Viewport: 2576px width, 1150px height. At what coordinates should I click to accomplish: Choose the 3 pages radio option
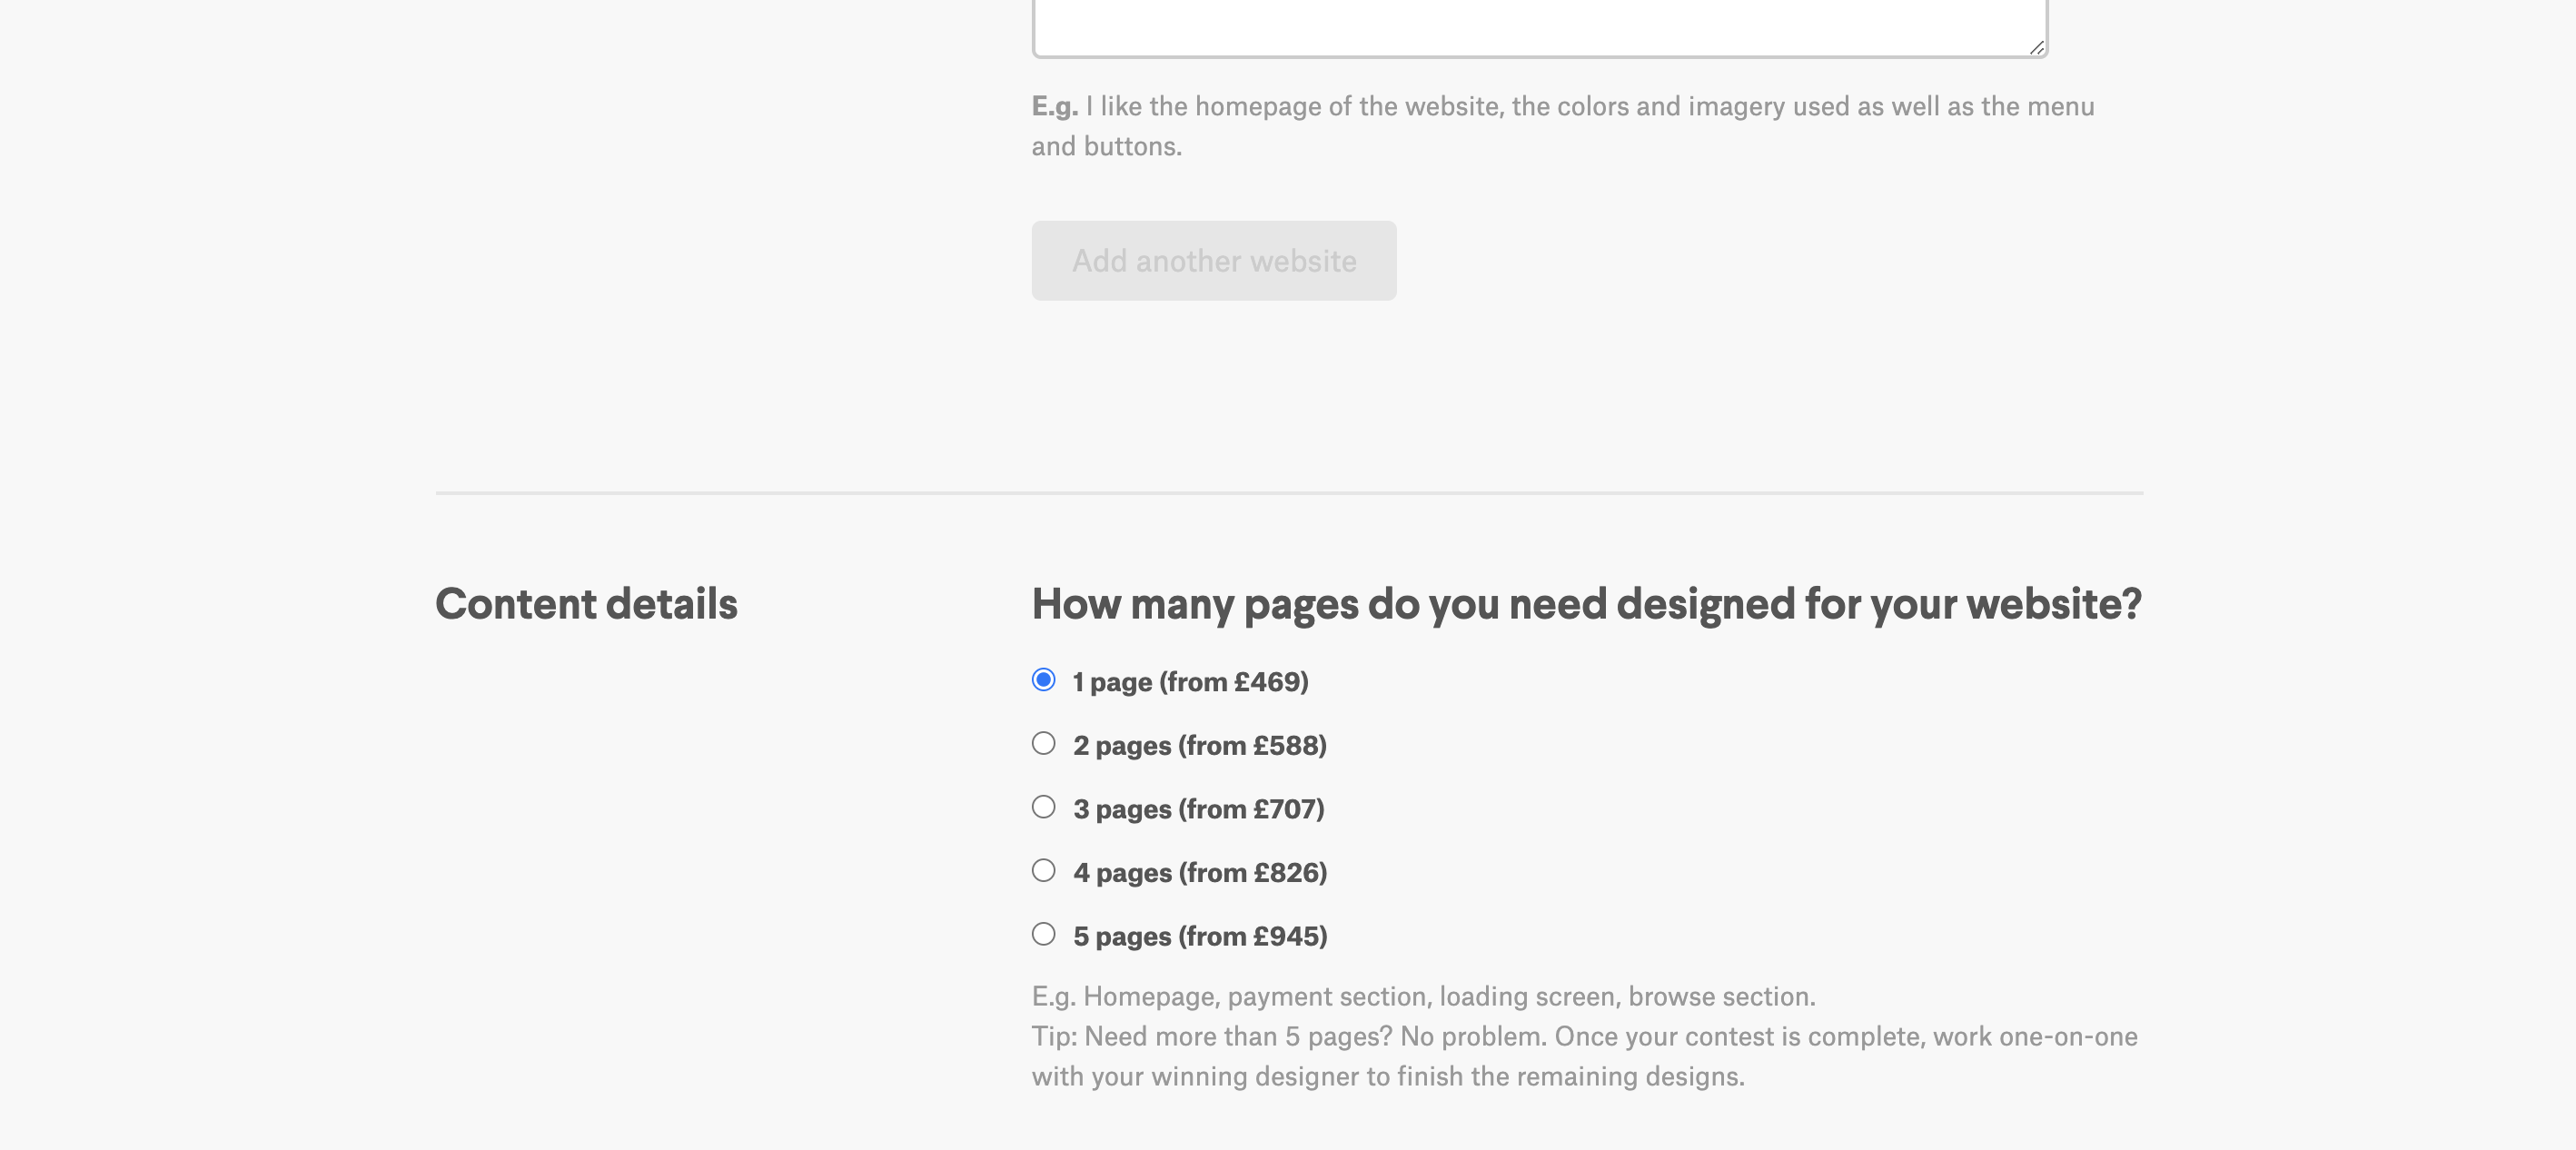pyautogui.click(x=1043, y=807)
